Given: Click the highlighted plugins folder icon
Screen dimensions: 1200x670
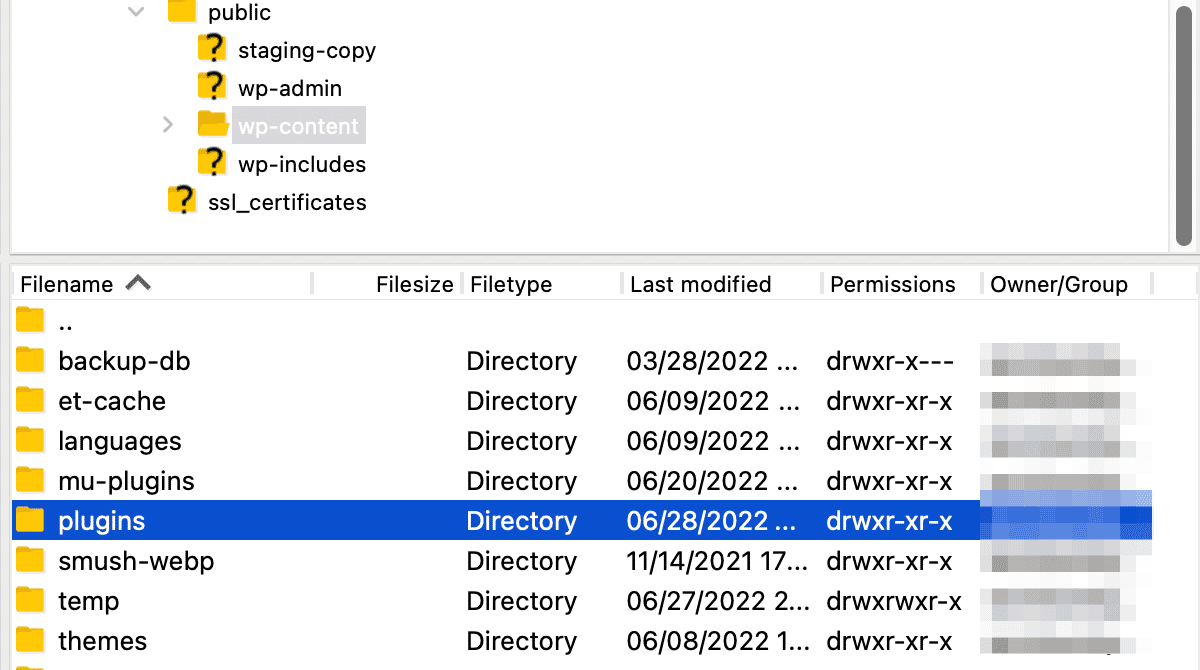Looking at the screenshot, I should (x=29, y=520).
